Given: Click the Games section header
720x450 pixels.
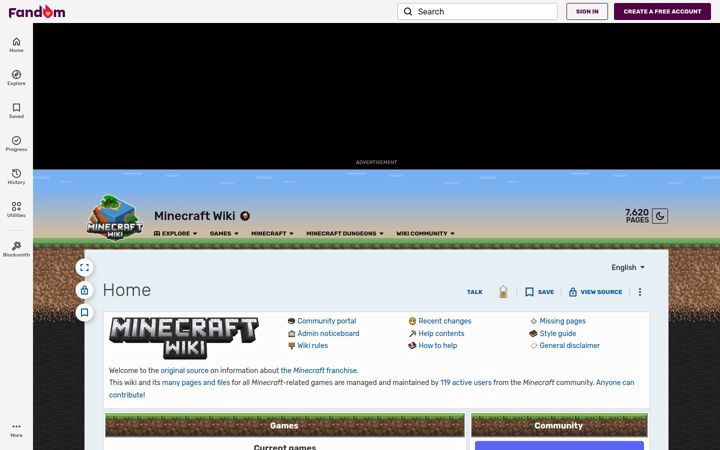Looking at the screenshot, I should 285,425.
